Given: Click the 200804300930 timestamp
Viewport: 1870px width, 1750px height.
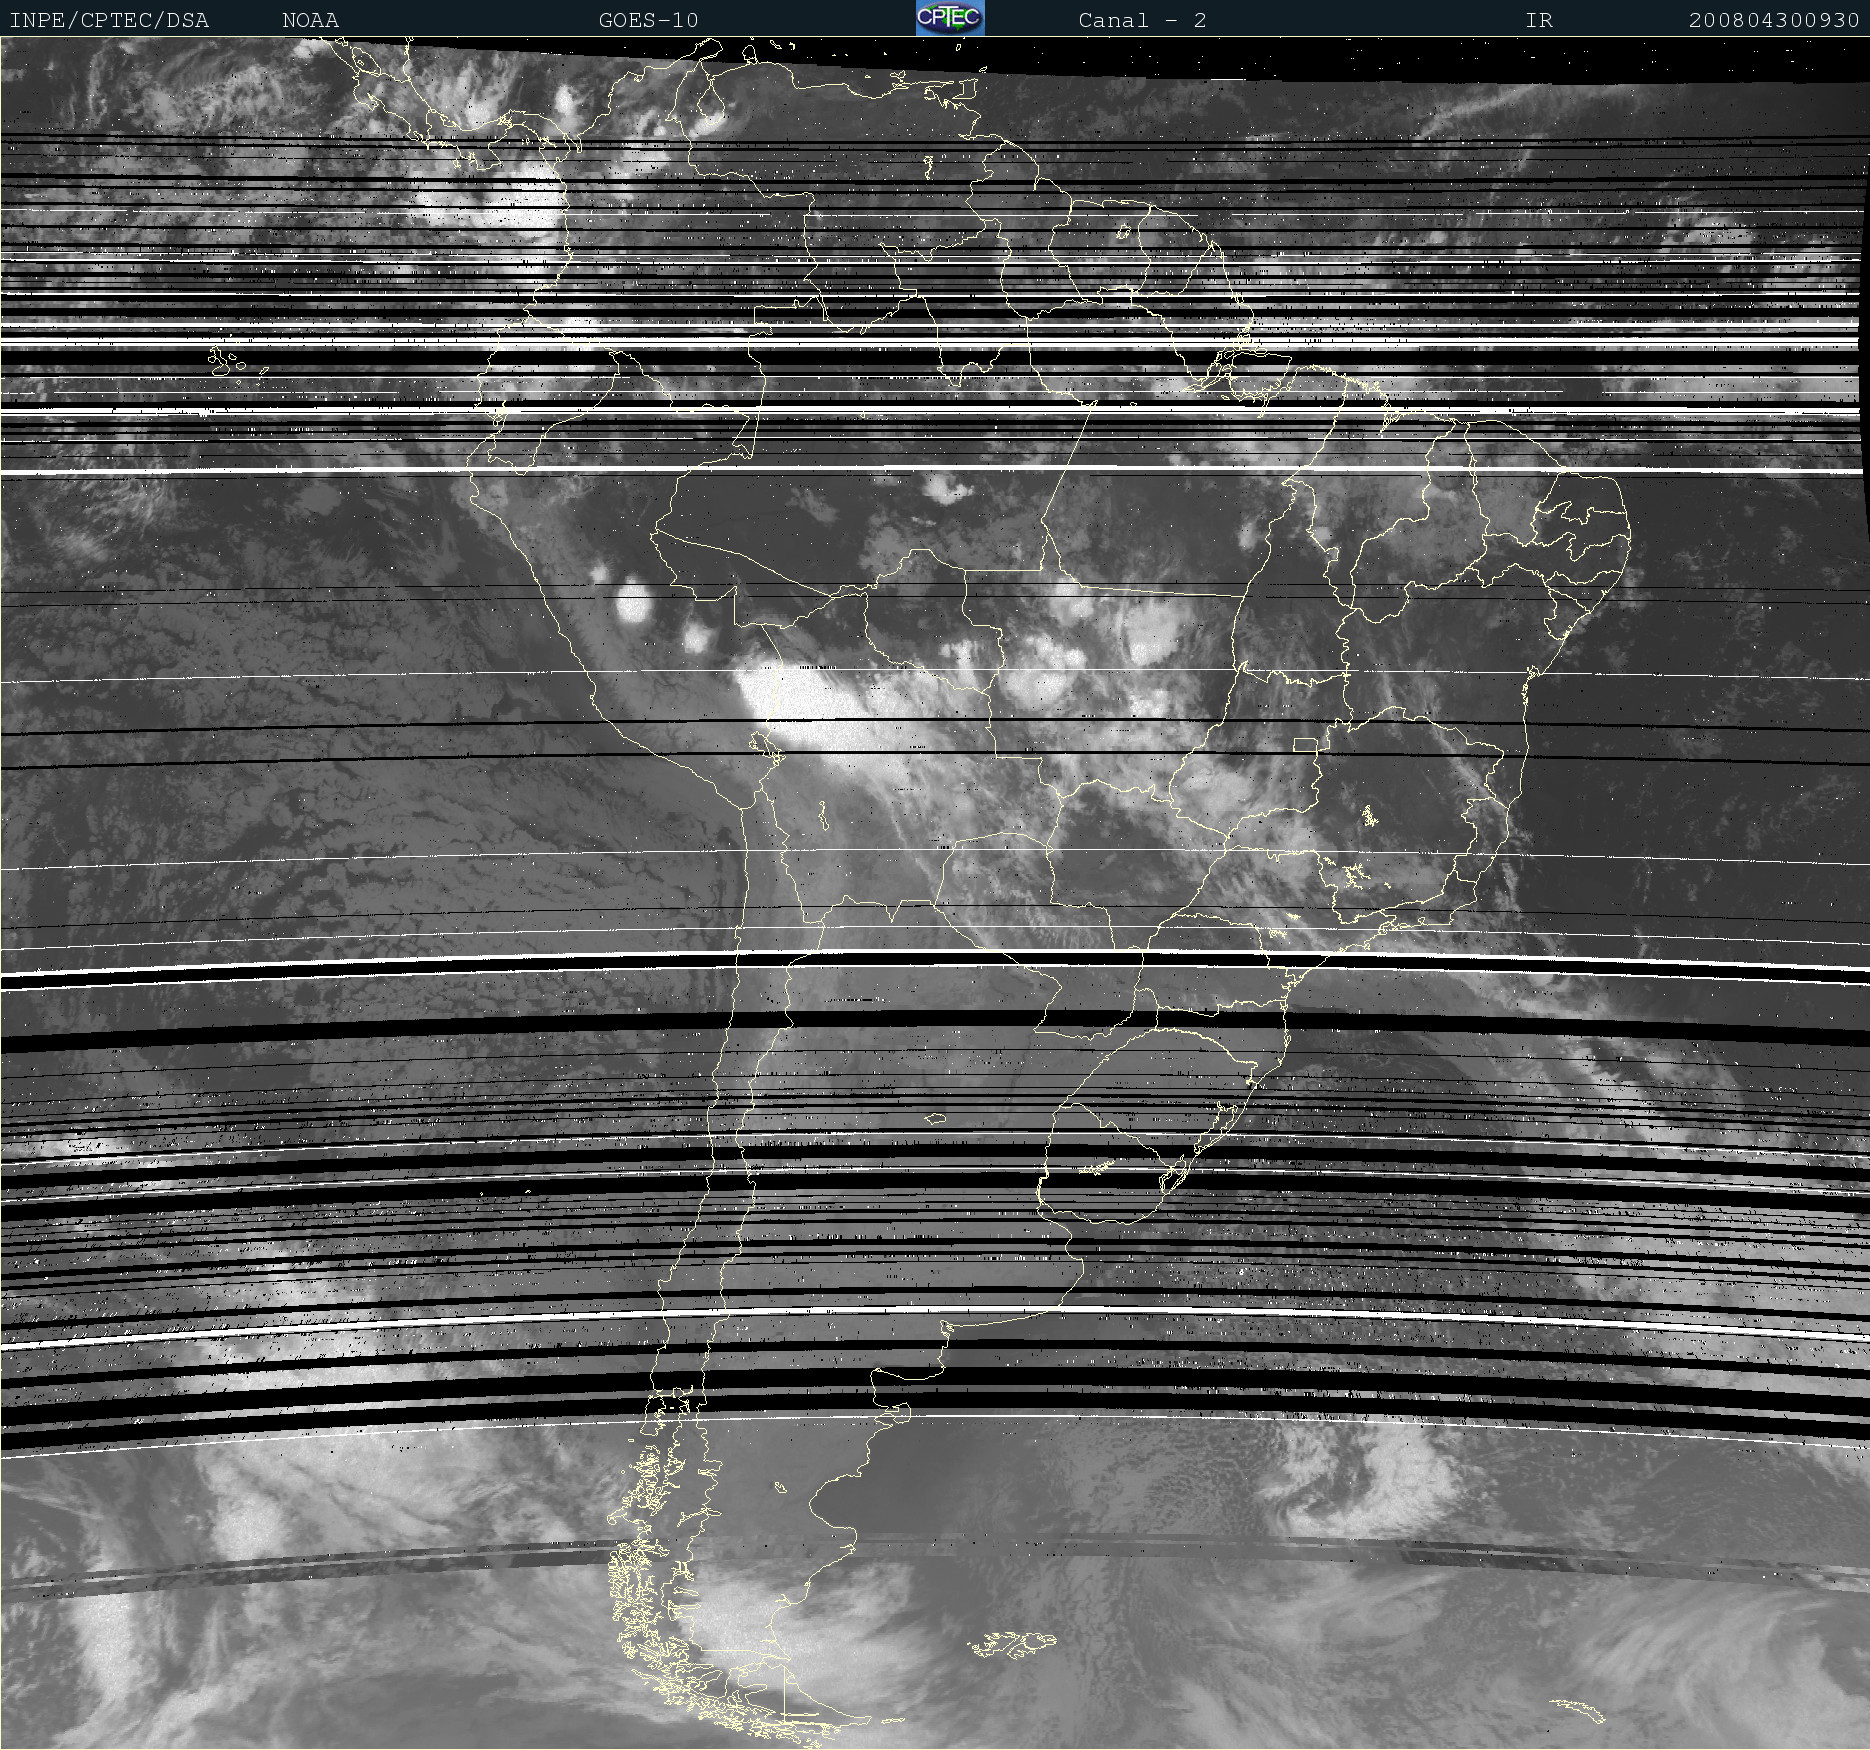Looking at the screenshot, I should pyautogui.click(x=1774, y=20).
